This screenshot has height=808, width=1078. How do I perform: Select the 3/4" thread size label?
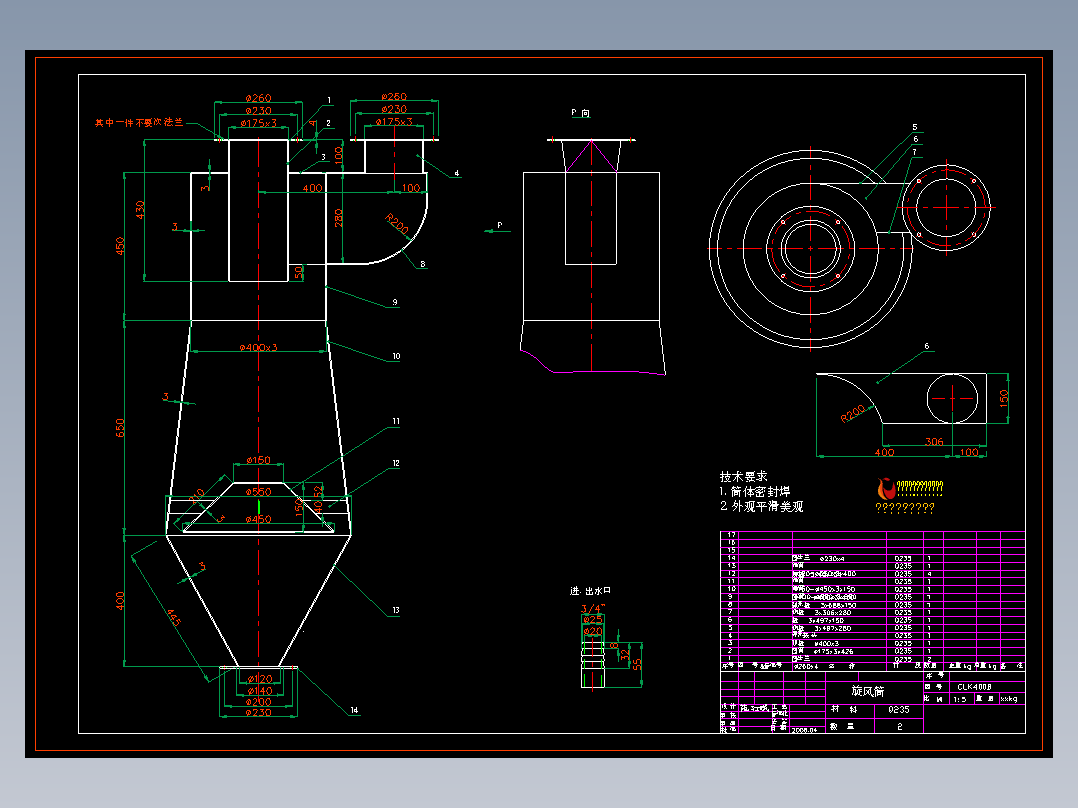592,609
